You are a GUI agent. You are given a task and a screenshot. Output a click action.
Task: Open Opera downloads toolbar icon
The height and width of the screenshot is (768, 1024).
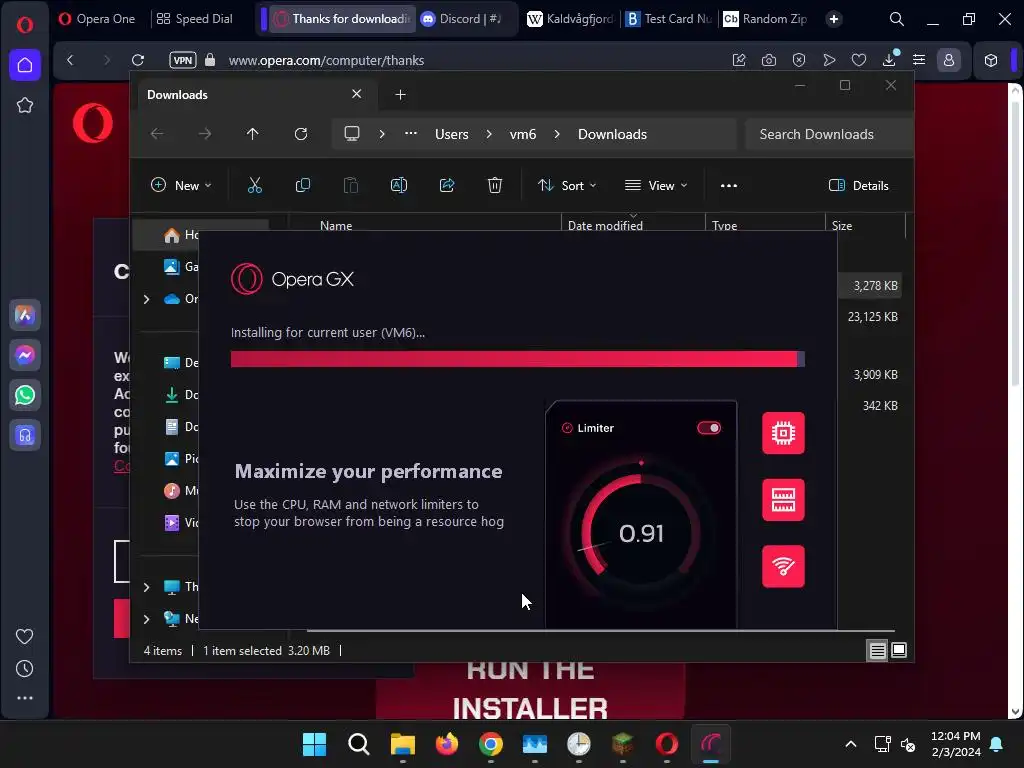pos(889,60)
